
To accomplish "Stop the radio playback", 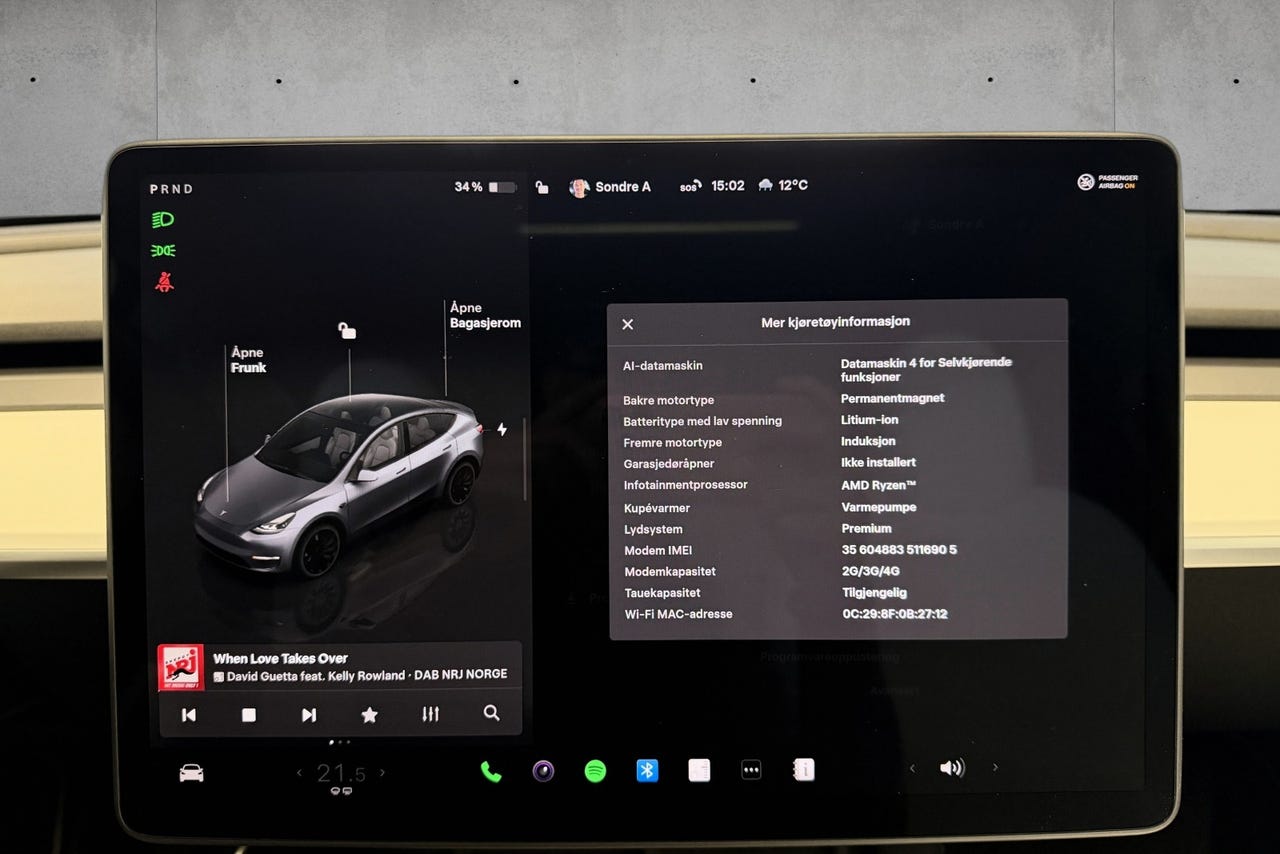I will [x=249, y=714].
